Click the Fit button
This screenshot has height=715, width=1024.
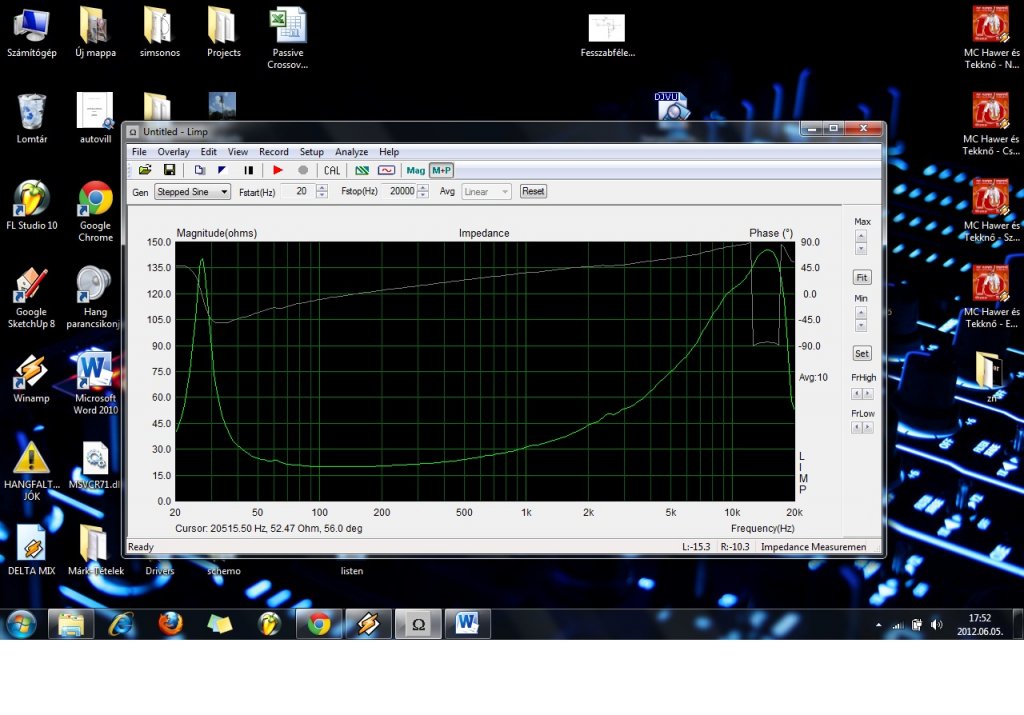coord(861,278)
